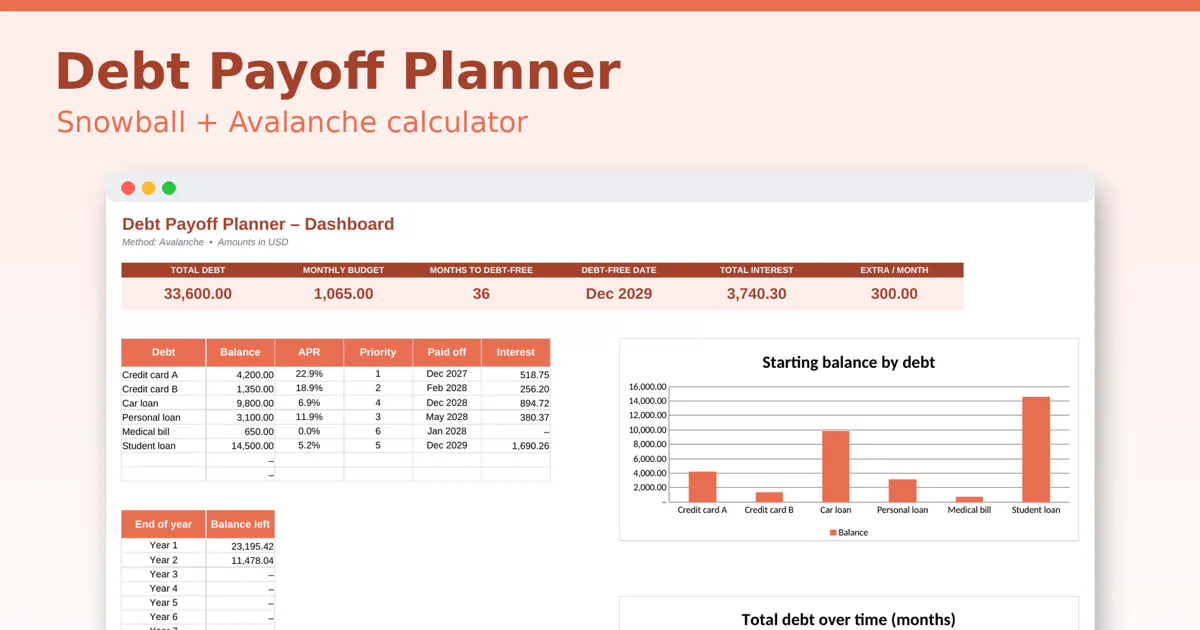The width and height of the screenshot is (1200, 630).
Task: Click the Debt Payoff Planner – Dashboard heading
Action: click(x=258, y=224)
